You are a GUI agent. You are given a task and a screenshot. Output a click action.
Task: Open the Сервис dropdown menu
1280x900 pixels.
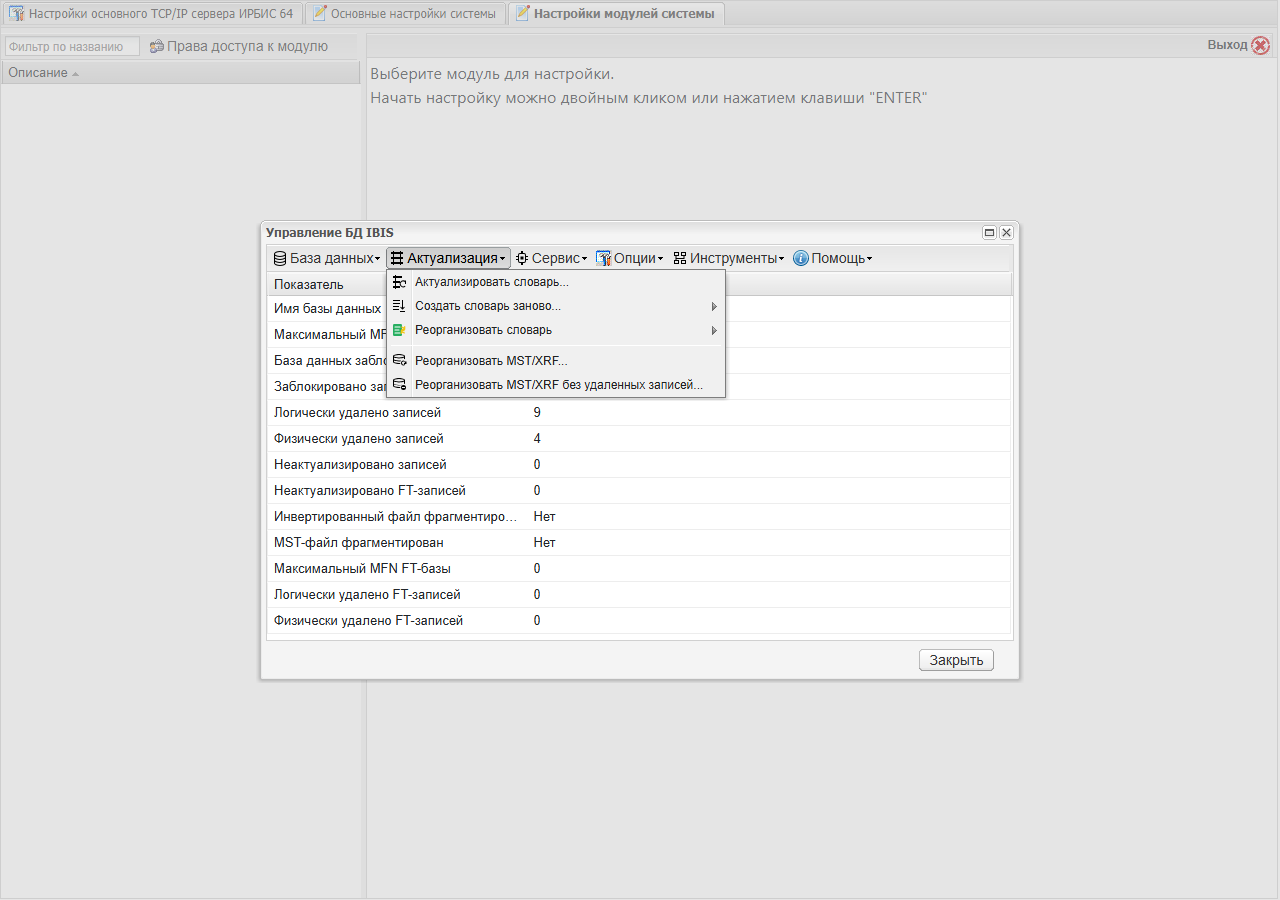551,258
